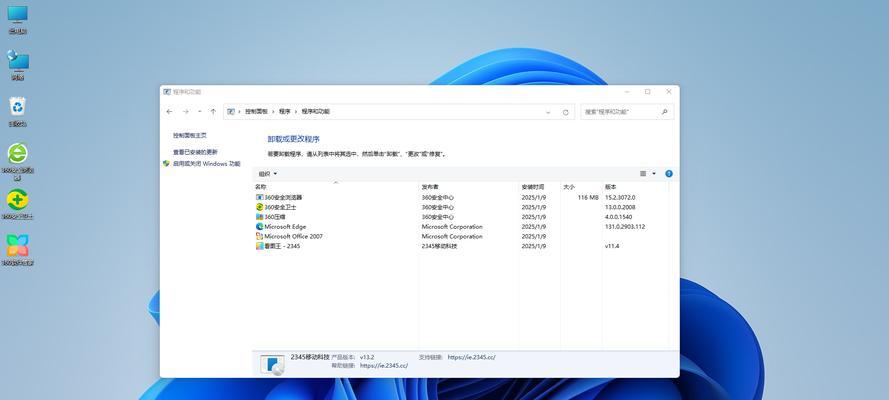The height and width of the screenshot is (400, 889).
Task: Open help via the blue question mark
Action: click(x=669, y=174)
